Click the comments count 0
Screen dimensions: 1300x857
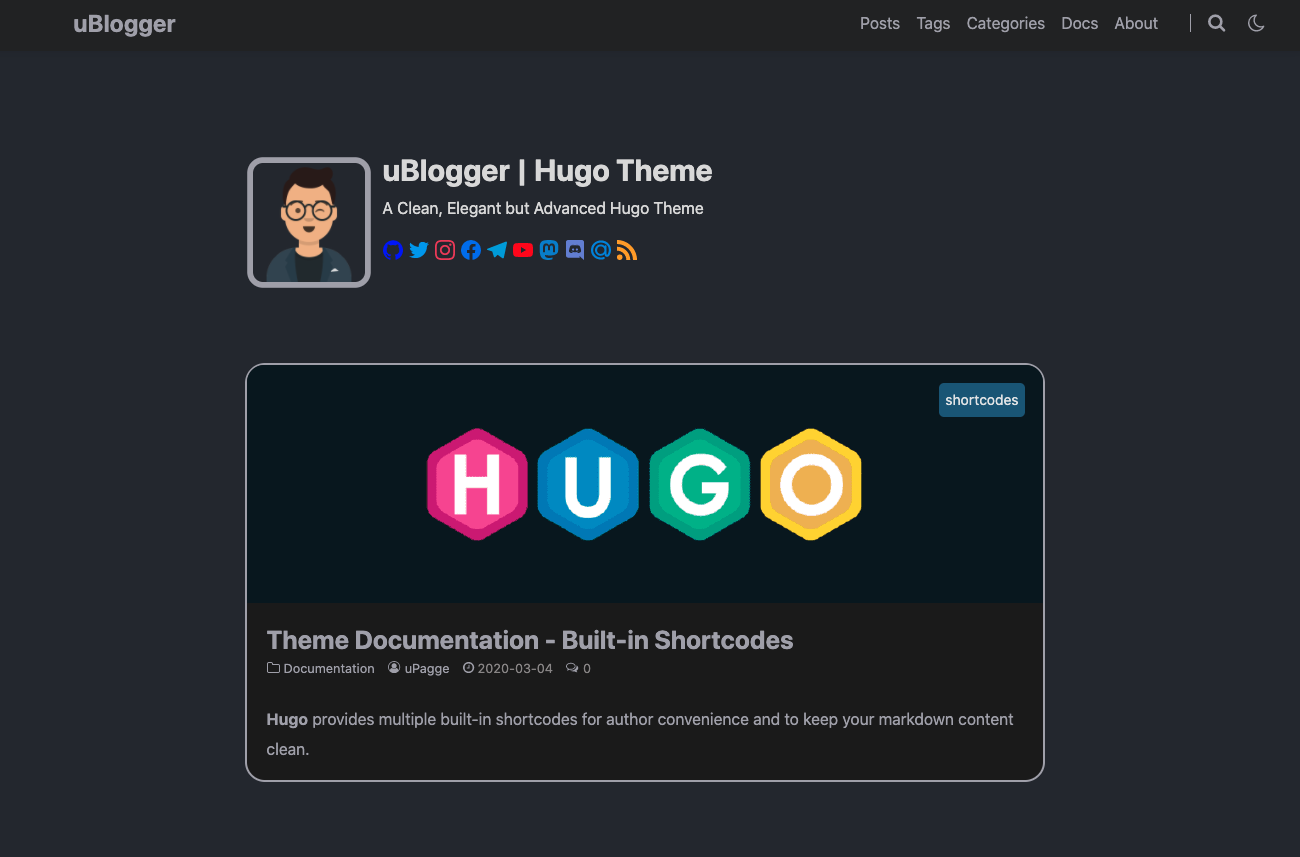click(x=578, y=668)
